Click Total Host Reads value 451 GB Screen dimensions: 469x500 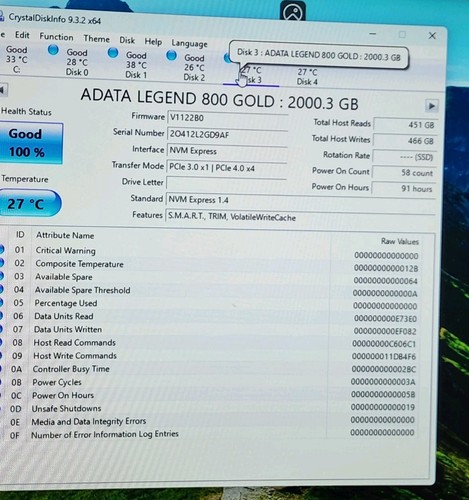tap(406, 125)
